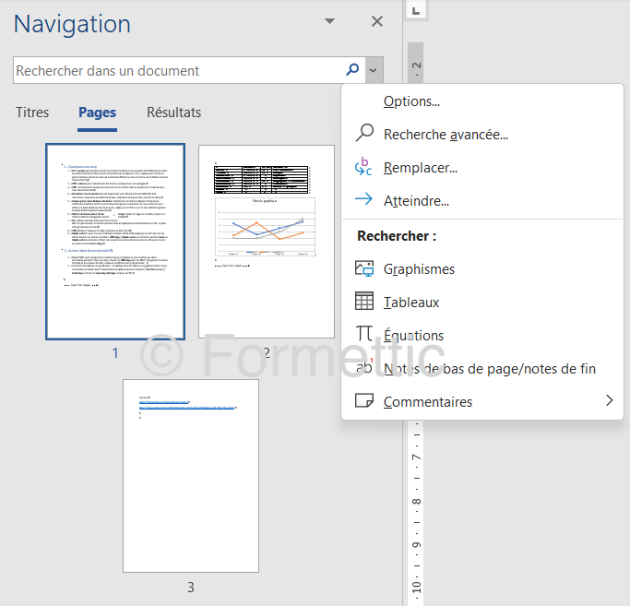Screen dimensions: 630x606
Task: Click the Atteindre arrow icon
Action: point(364,200)
